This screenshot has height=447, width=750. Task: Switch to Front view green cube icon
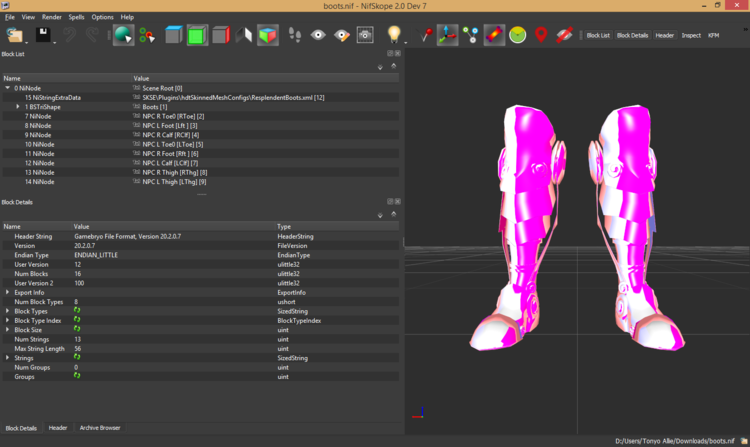[197, 35]
